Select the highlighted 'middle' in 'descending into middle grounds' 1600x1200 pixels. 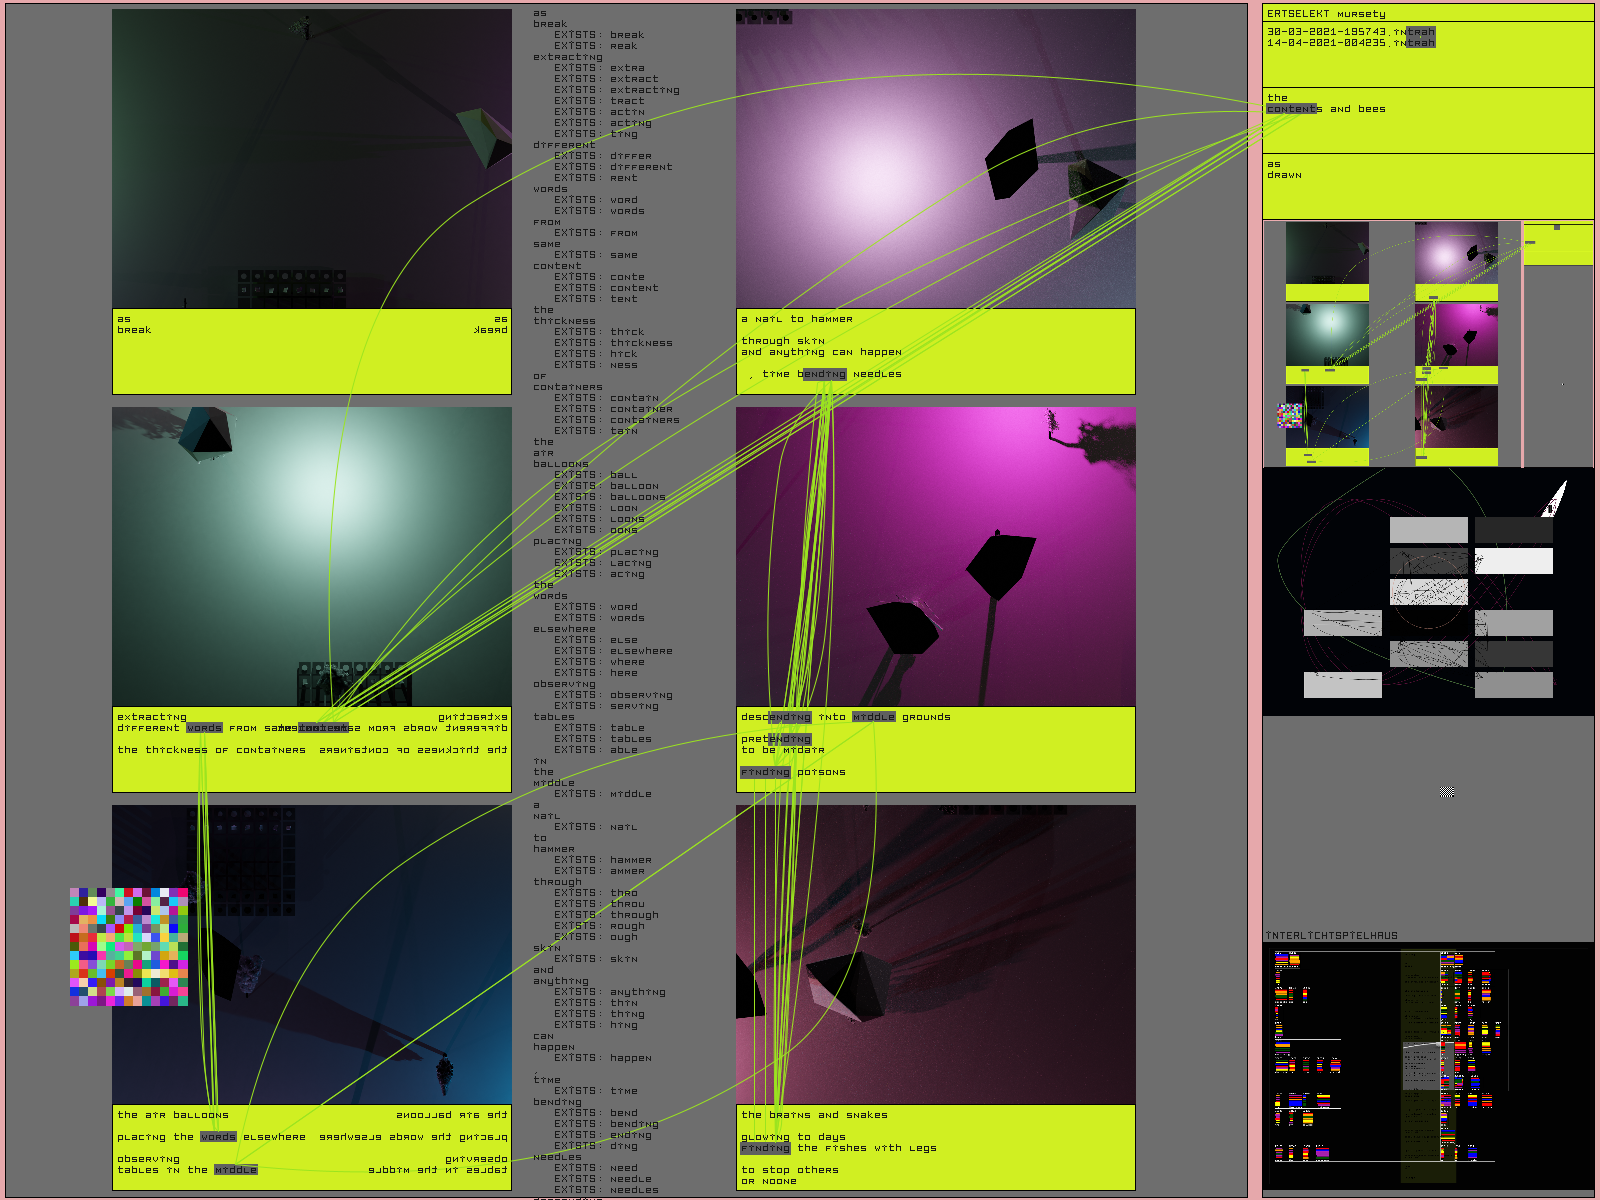(x=873, y=717)
